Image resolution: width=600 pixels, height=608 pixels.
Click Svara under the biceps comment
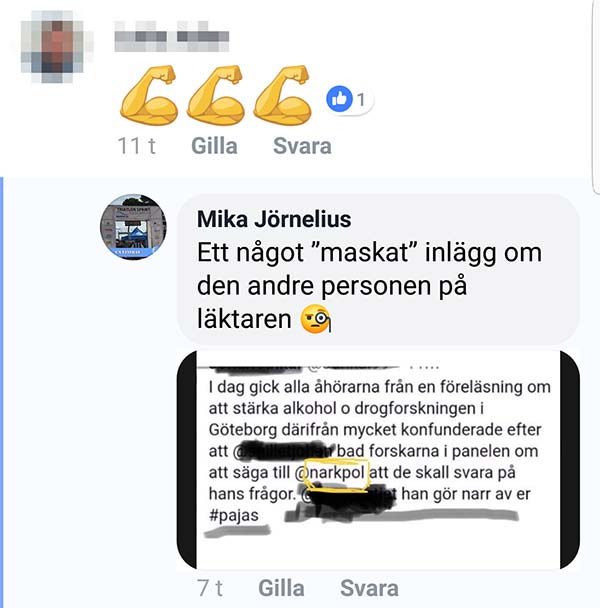tap(302, 146)
